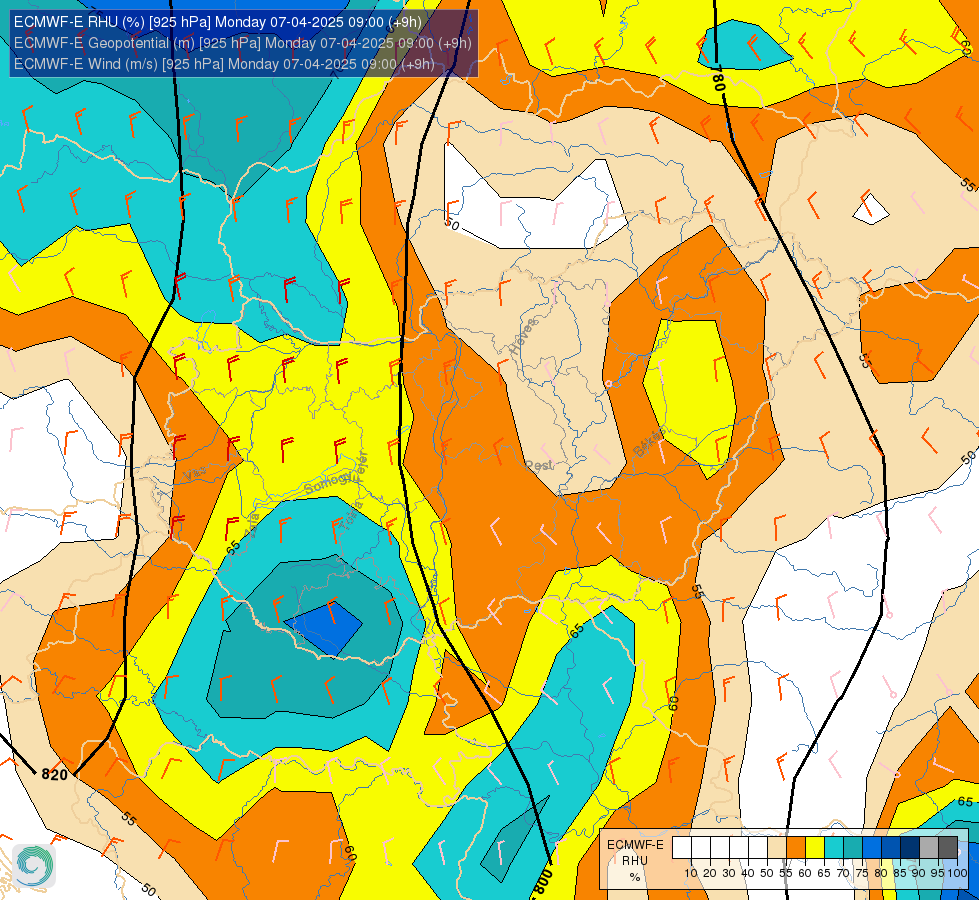Viewport: 979px width, 900px height.
Task: Click the '820' geopotential contour label
Action: click(54, 774)
